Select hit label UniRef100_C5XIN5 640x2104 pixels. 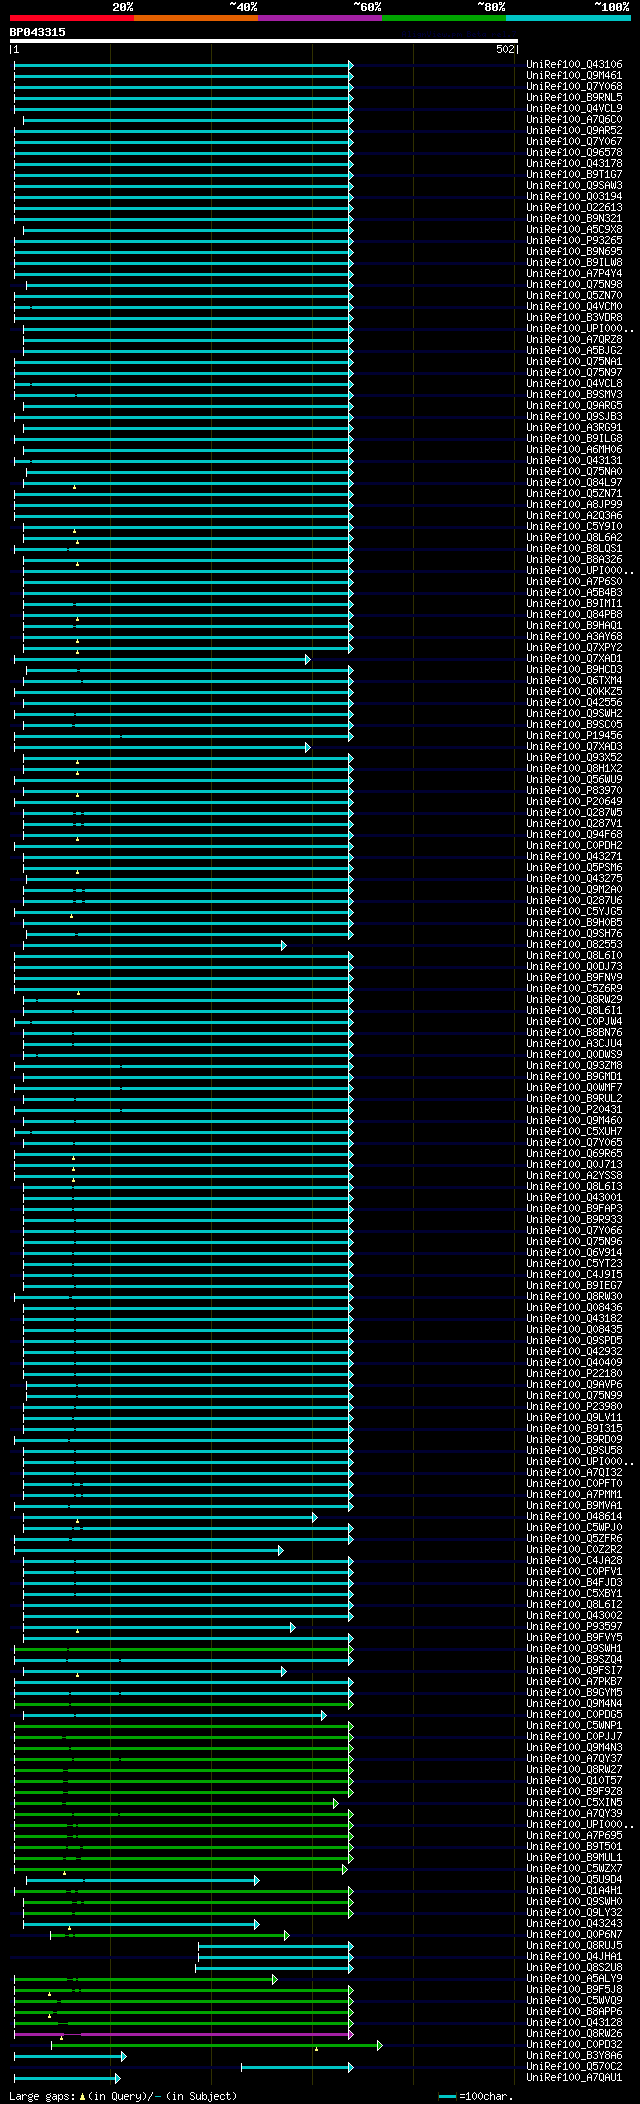tap(574, 1803)
